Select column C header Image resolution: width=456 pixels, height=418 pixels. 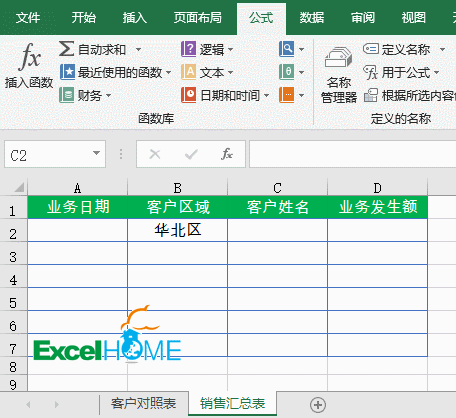coord(278,188)
